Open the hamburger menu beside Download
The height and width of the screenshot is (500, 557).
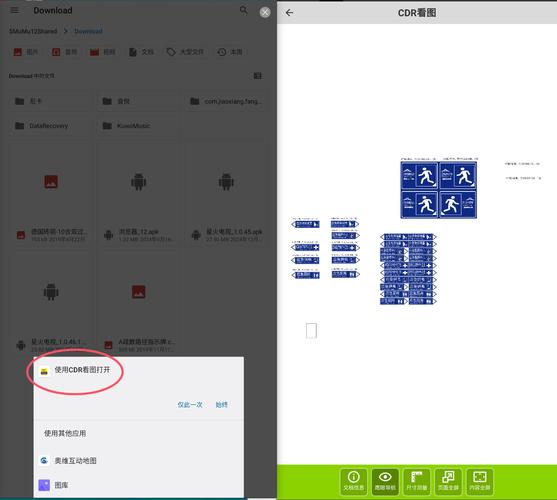pyautogui.click(x=15, y=10)
